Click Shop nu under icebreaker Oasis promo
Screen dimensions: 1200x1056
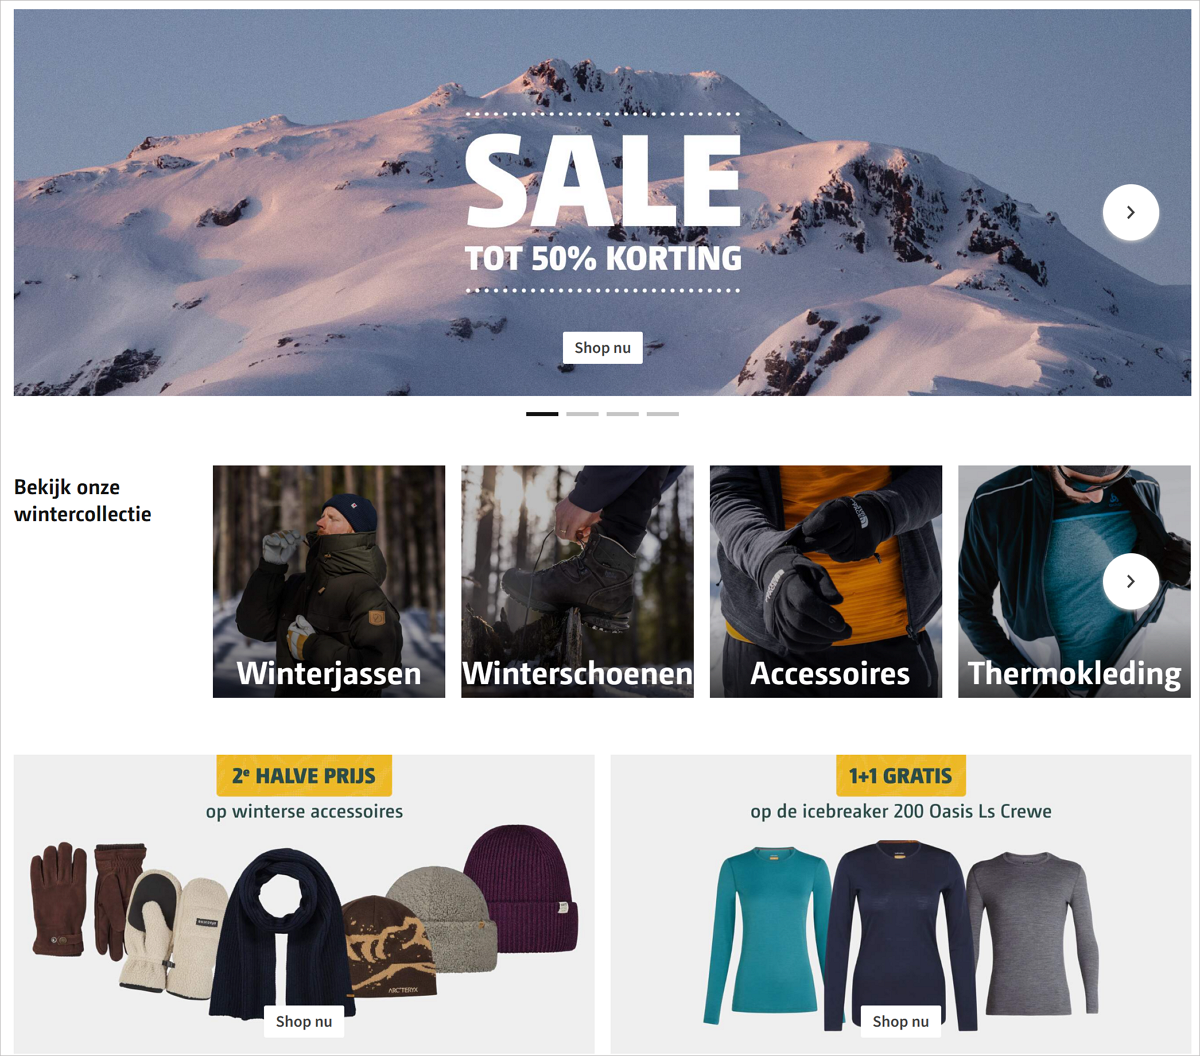click(x=900, y=1021)
